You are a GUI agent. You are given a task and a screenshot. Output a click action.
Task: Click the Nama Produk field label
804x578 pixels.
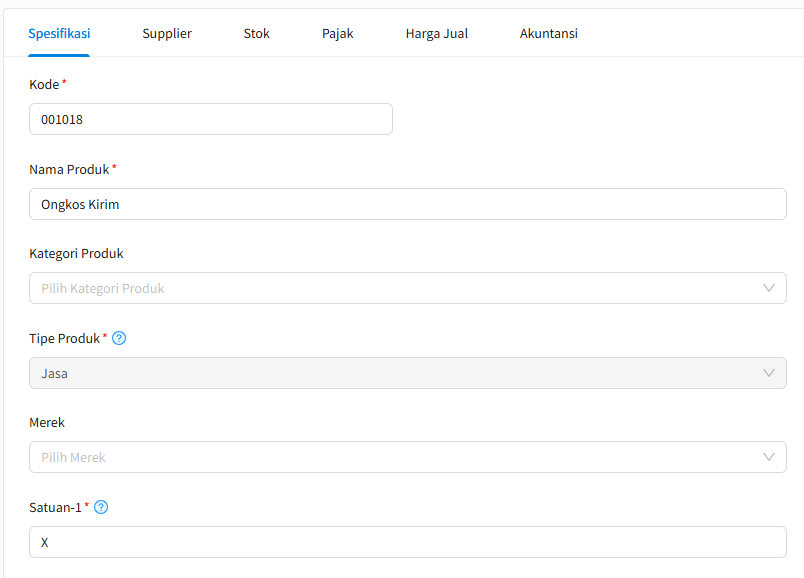click(69, 169)
